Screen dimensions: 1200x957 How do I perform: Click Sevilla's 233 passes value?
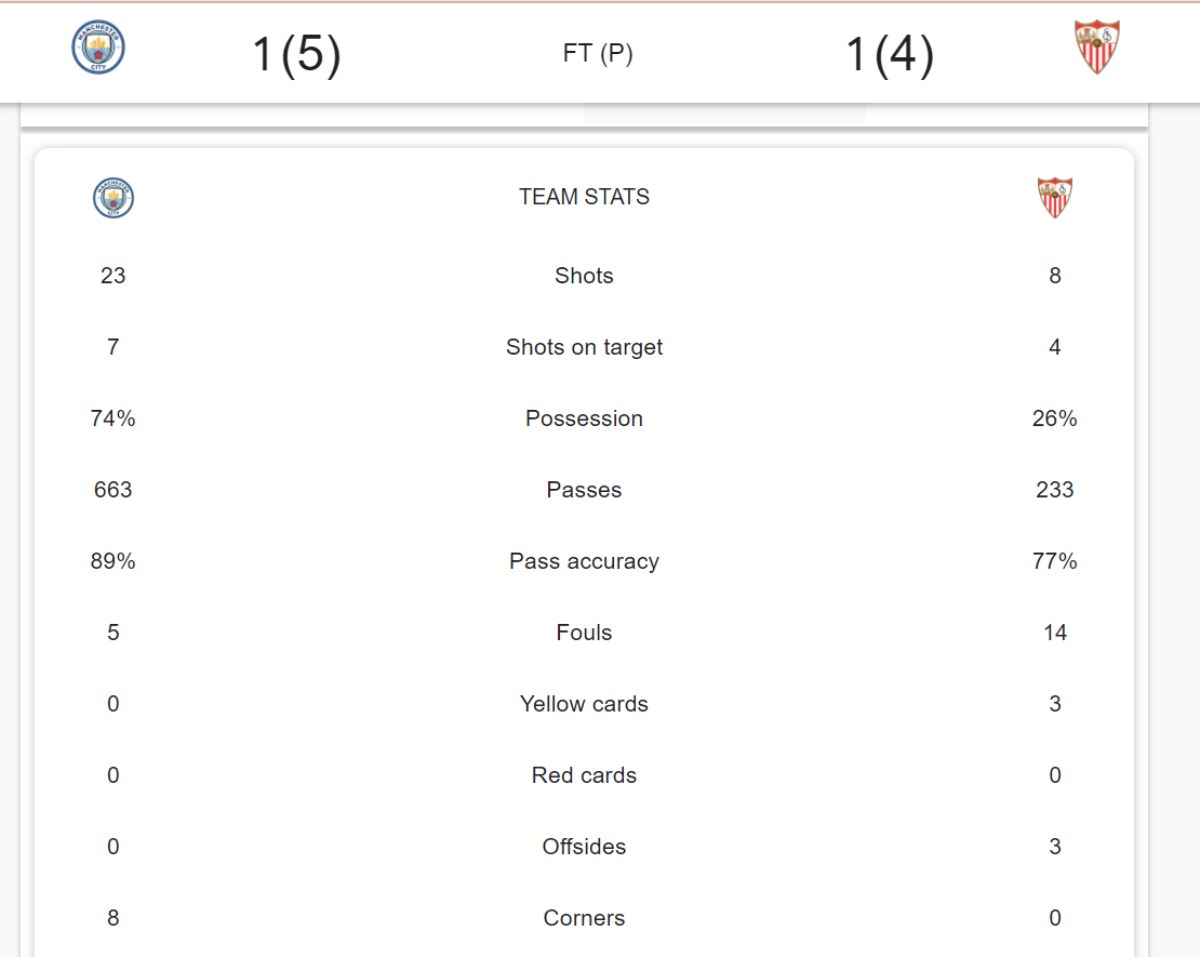point(1055,490)
